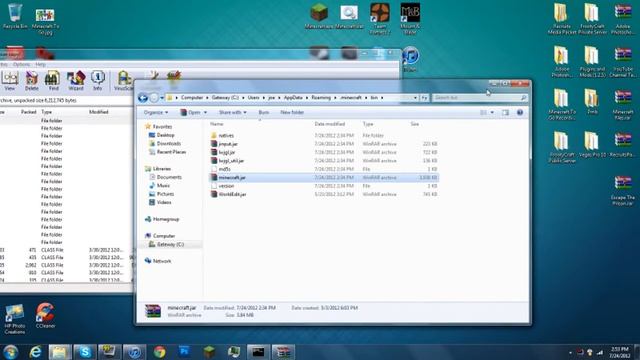640x360 pixels.
Task: Select Downloads in the navigation pane
Action: [165, 143]
